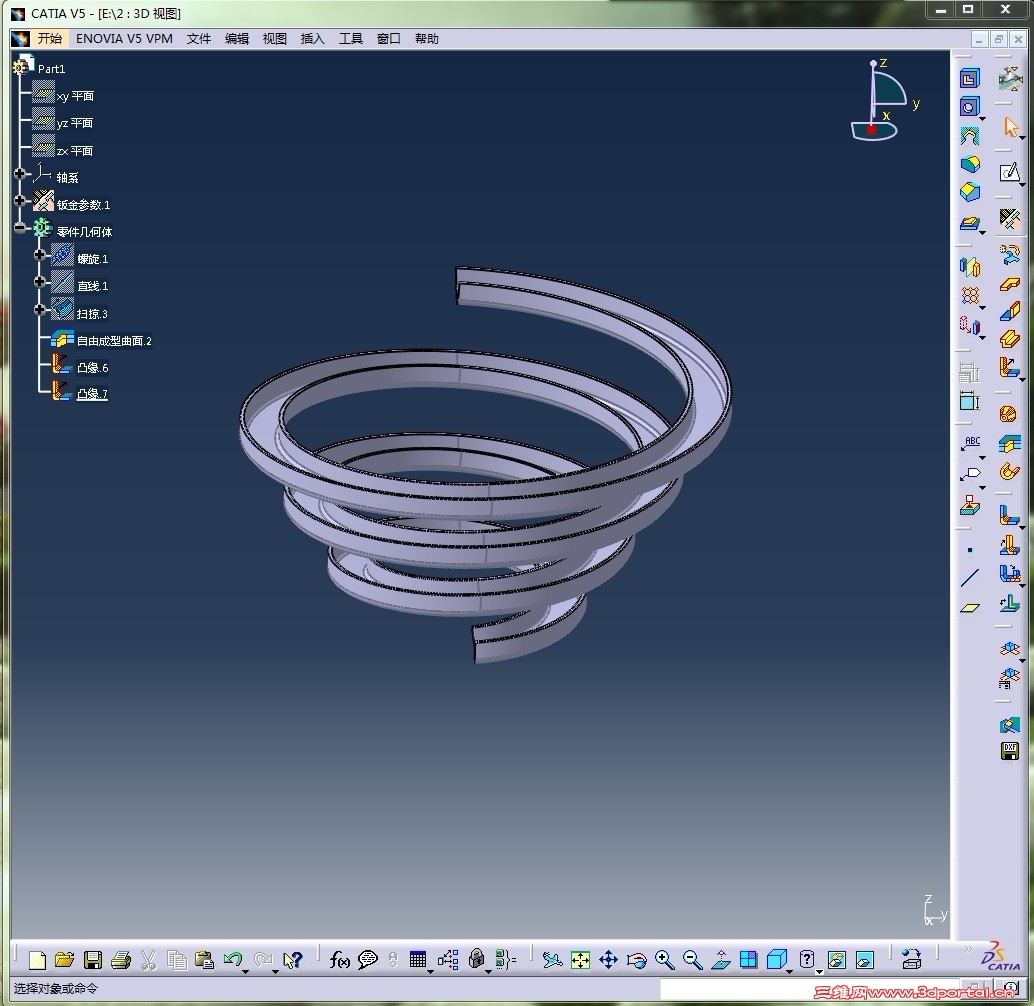Open the Design Table icon
Screen dimensions: 1034x1006
coord(417,960)
